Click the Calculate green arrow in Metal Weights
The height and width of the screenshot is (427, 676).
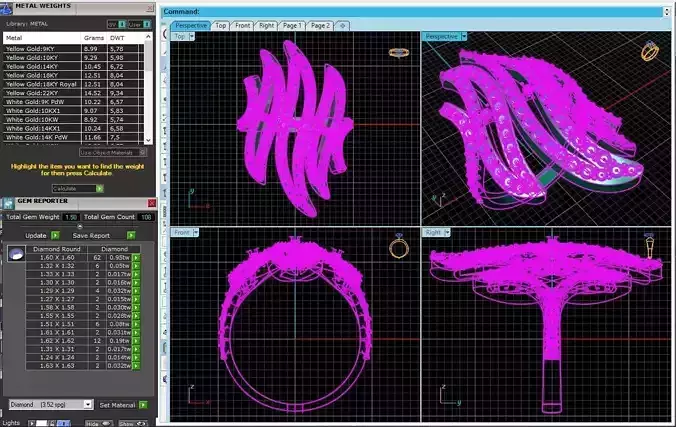click(100, 188)
